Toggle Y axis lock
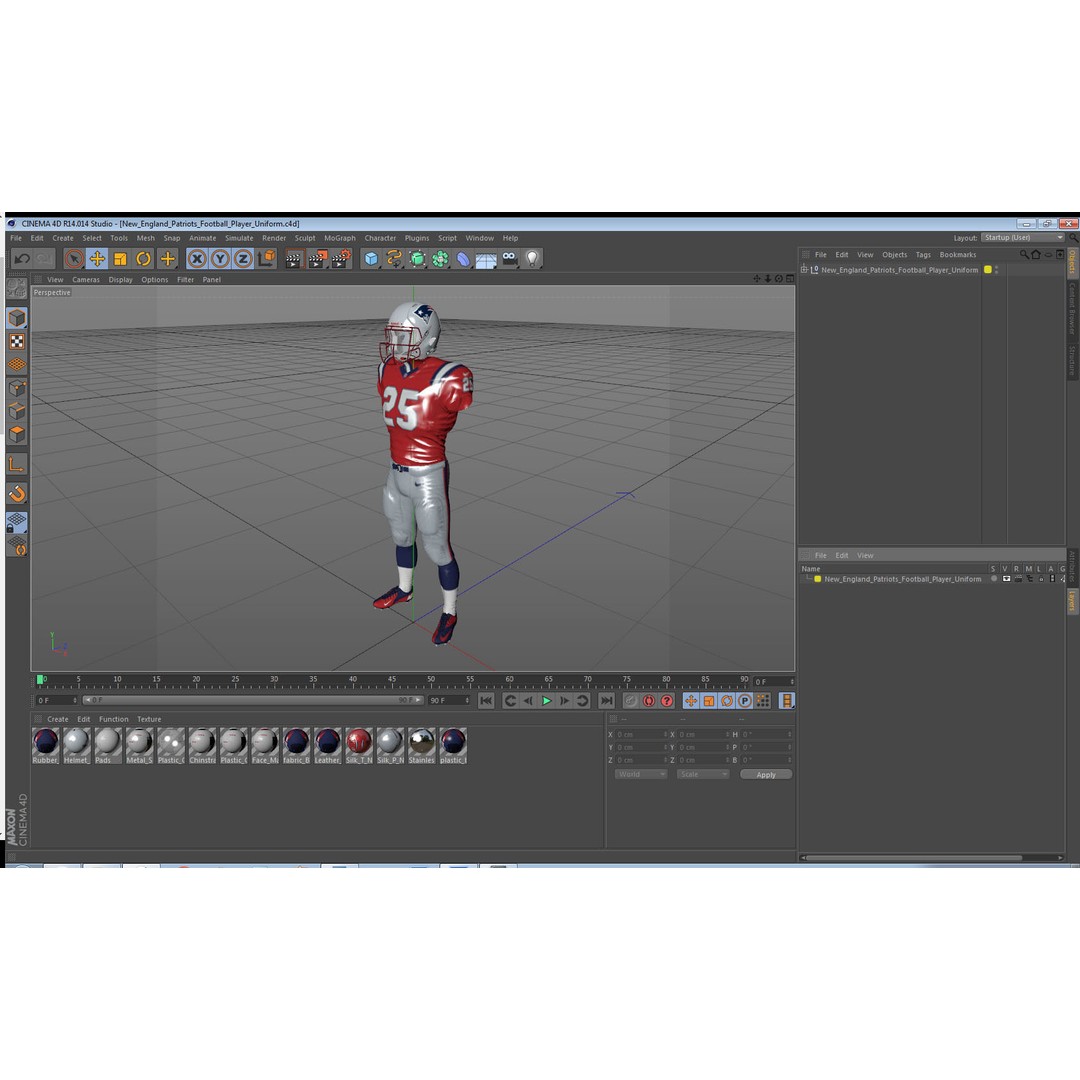This screenshot has width=1080, height=1080. pos(220,259)
